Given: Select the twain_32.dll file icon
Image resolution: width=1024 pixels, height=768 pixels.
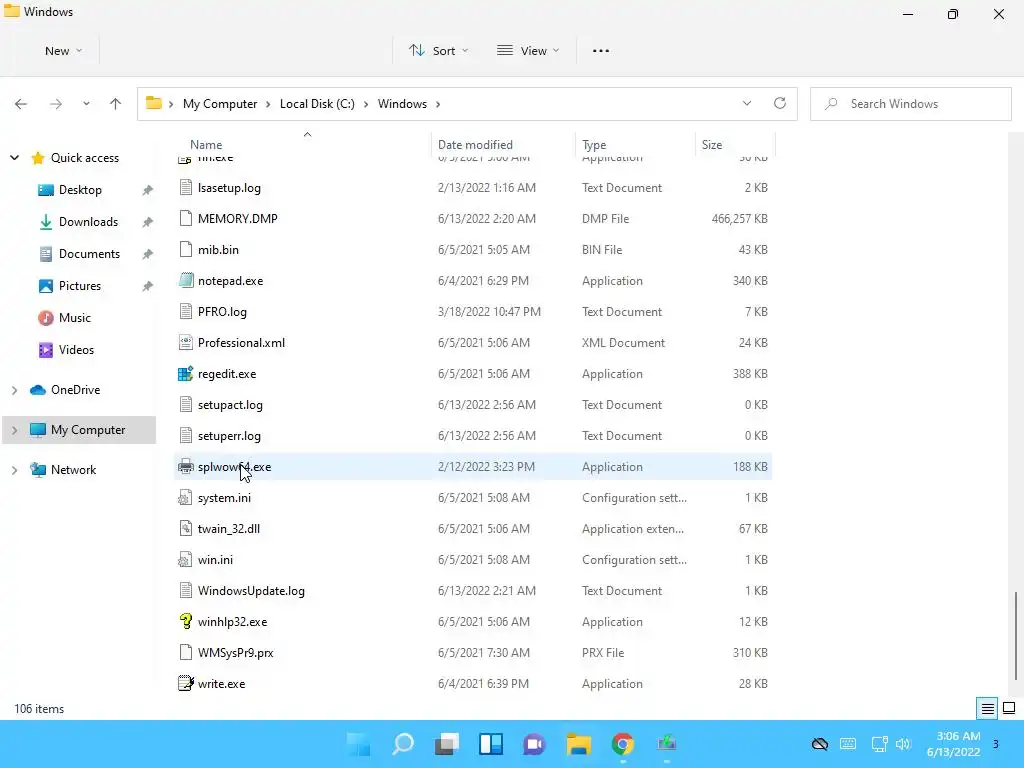Looking at the screenshot, I should point(185,528).
